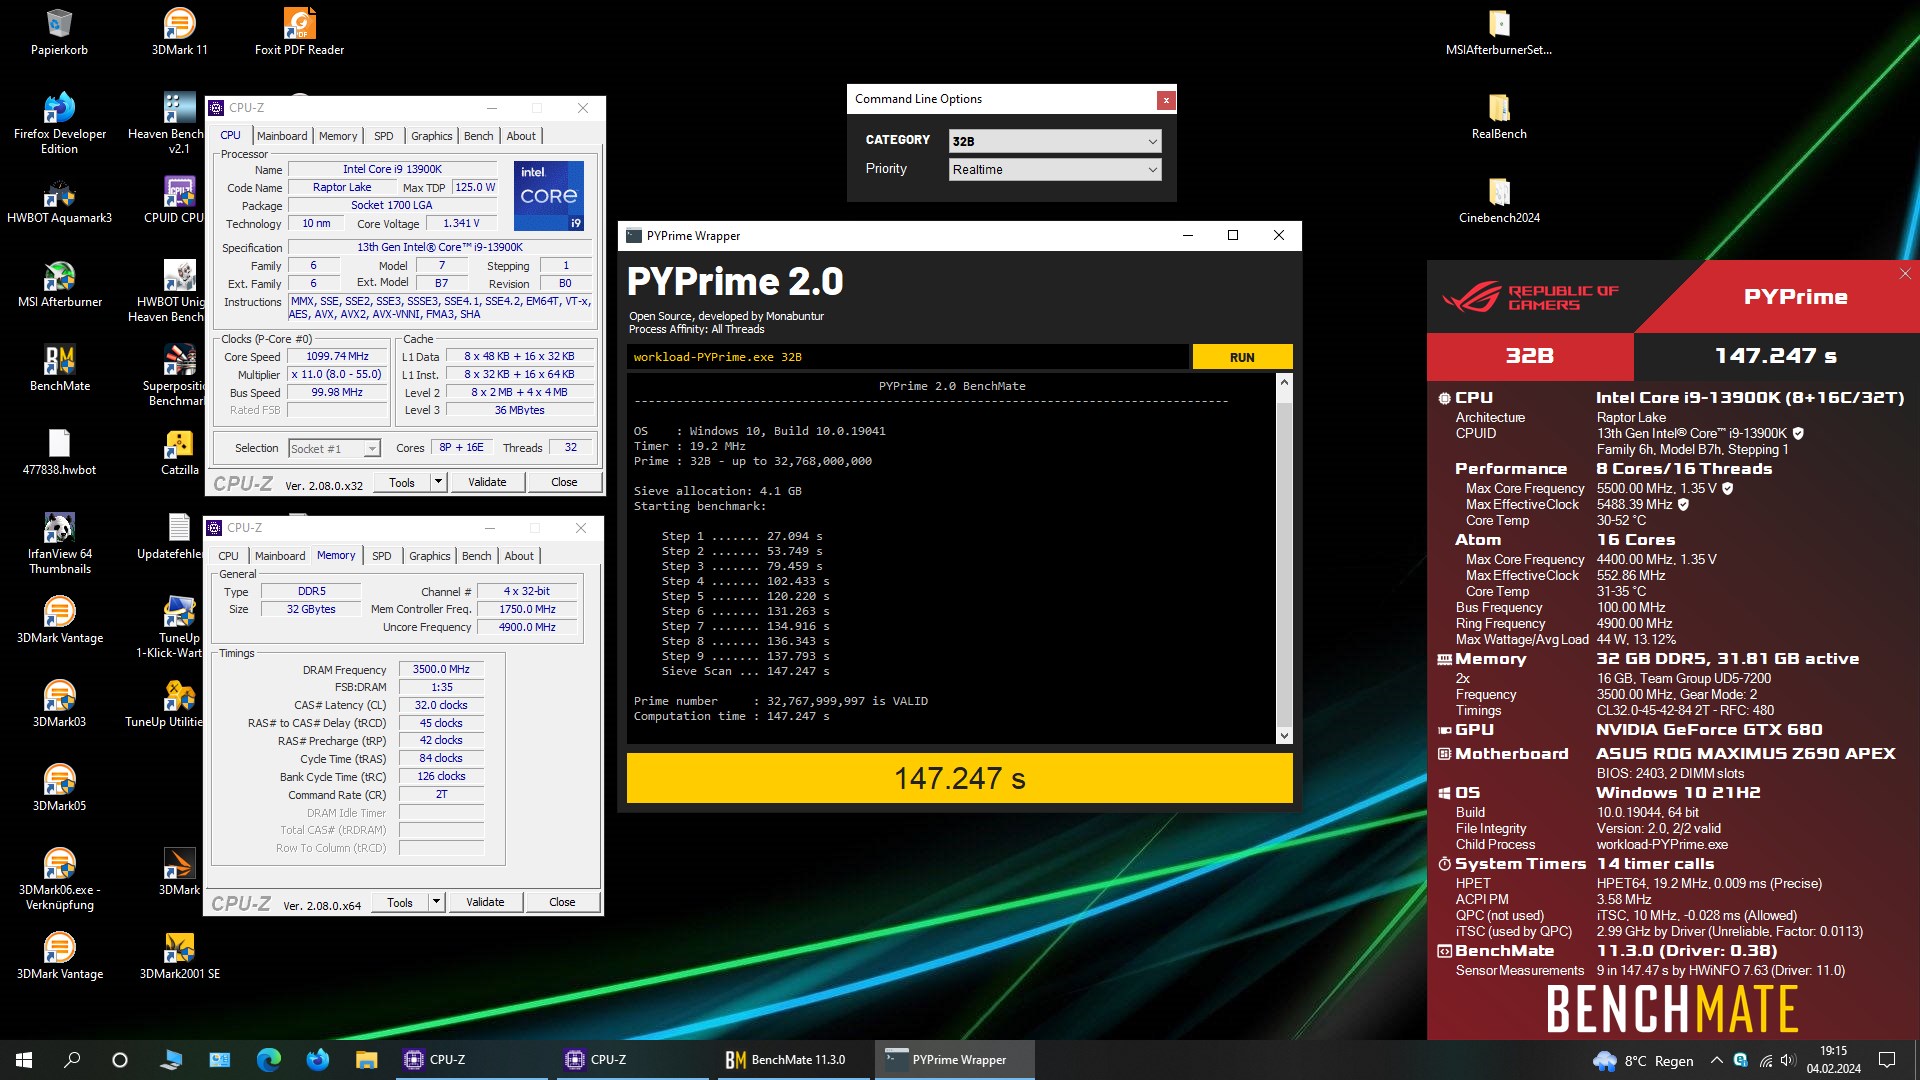The width and height of the screenshot is (1920, 1080).
Task: Click Close button in lower CPU-Z window
Action: 562,902
